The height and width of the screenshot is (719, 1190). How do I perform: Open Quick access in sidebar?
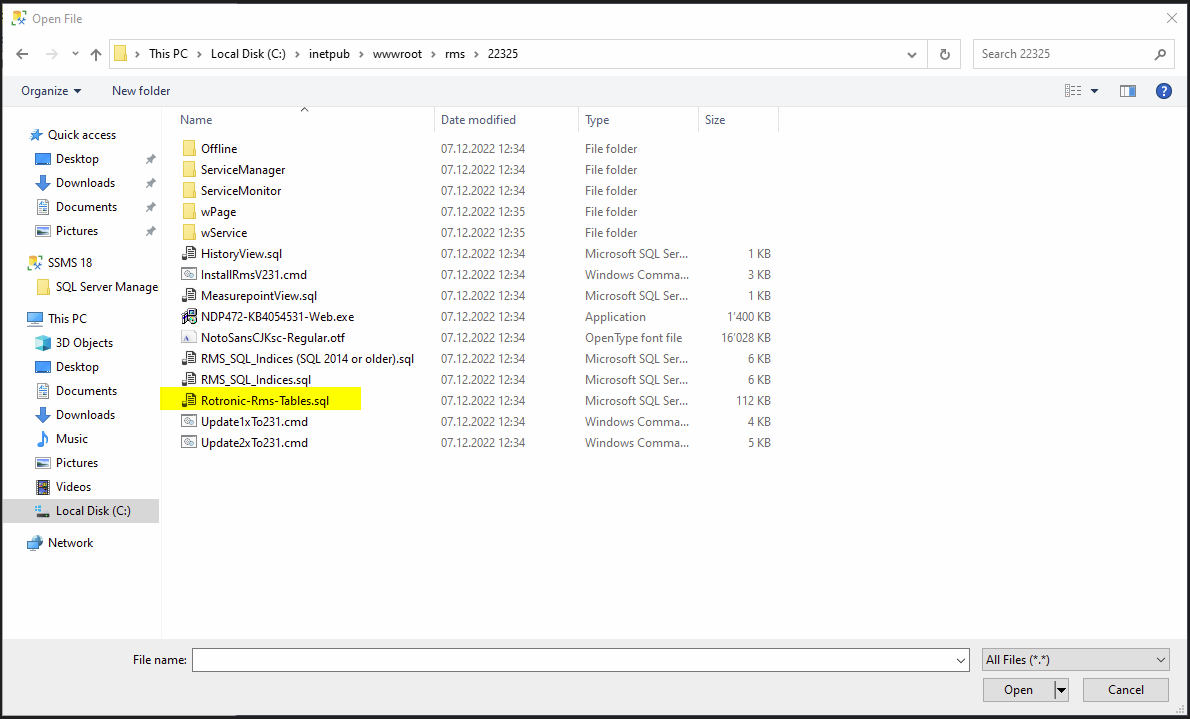pyautogui.click(x=82, y=135)
